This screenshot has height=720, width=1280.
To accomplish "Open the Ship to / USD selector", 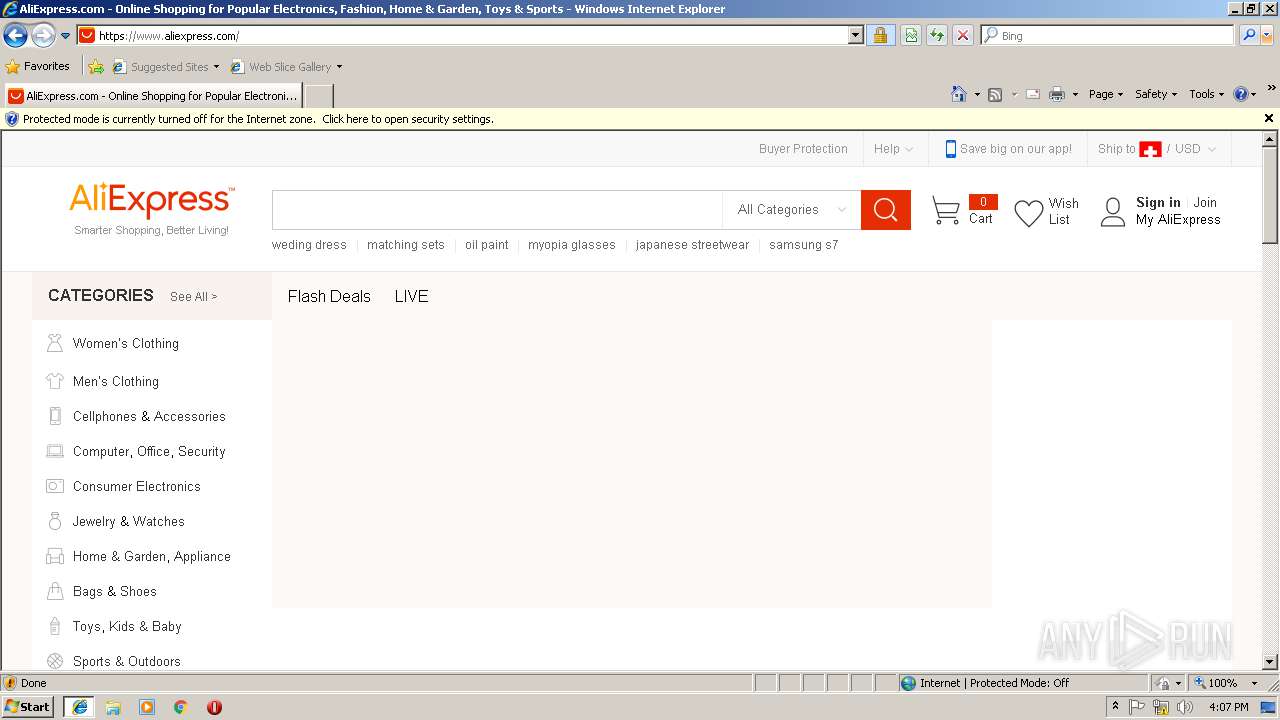I will [1157, 149].
